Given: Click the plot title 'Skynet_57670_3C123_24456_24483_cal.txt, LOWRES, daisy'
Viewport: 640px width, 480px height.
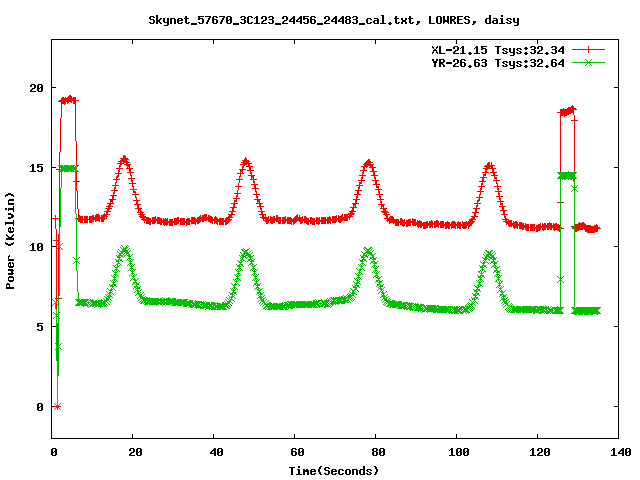Looking at the screenshot, I should [x=334, y=20].
